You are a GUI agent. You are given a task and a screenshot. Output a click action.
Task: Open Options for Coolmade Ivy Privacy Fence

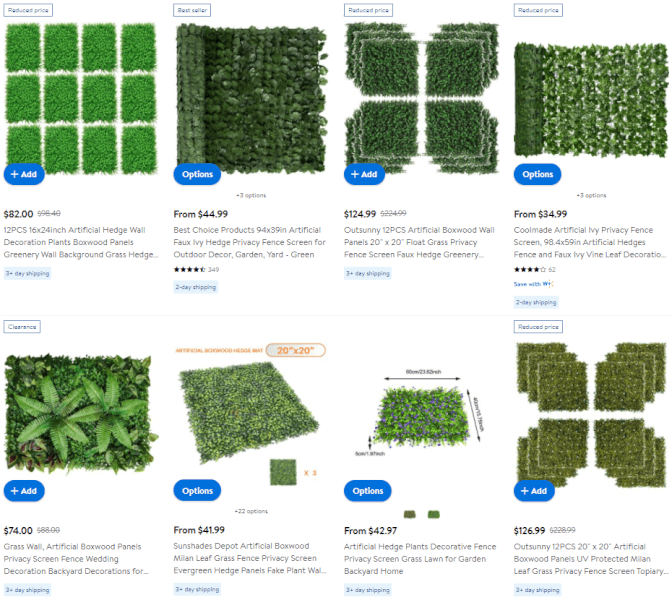(537, 174)
